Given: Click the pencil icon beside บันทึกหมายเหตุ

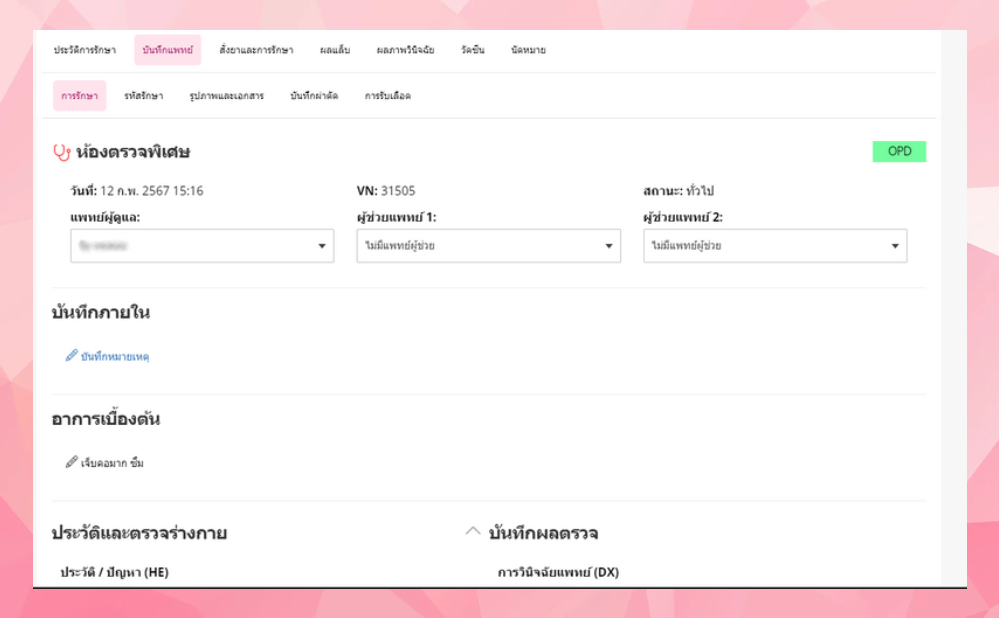Looking at the screenshot, I should tap(71, 356).
